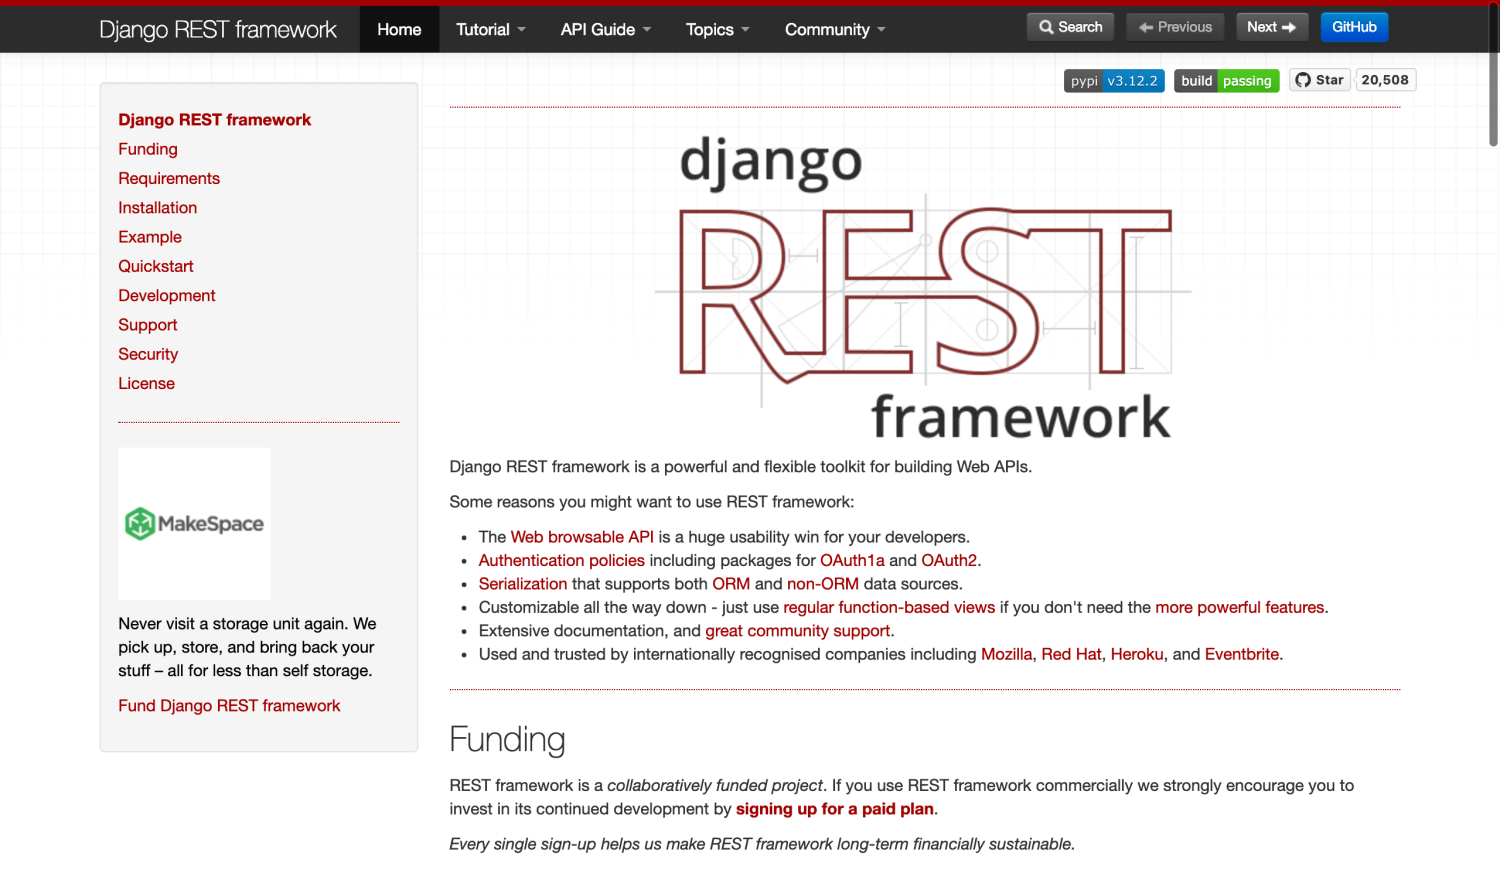
Task: Go to the Next page
Action: click(x=1272, y=27)
